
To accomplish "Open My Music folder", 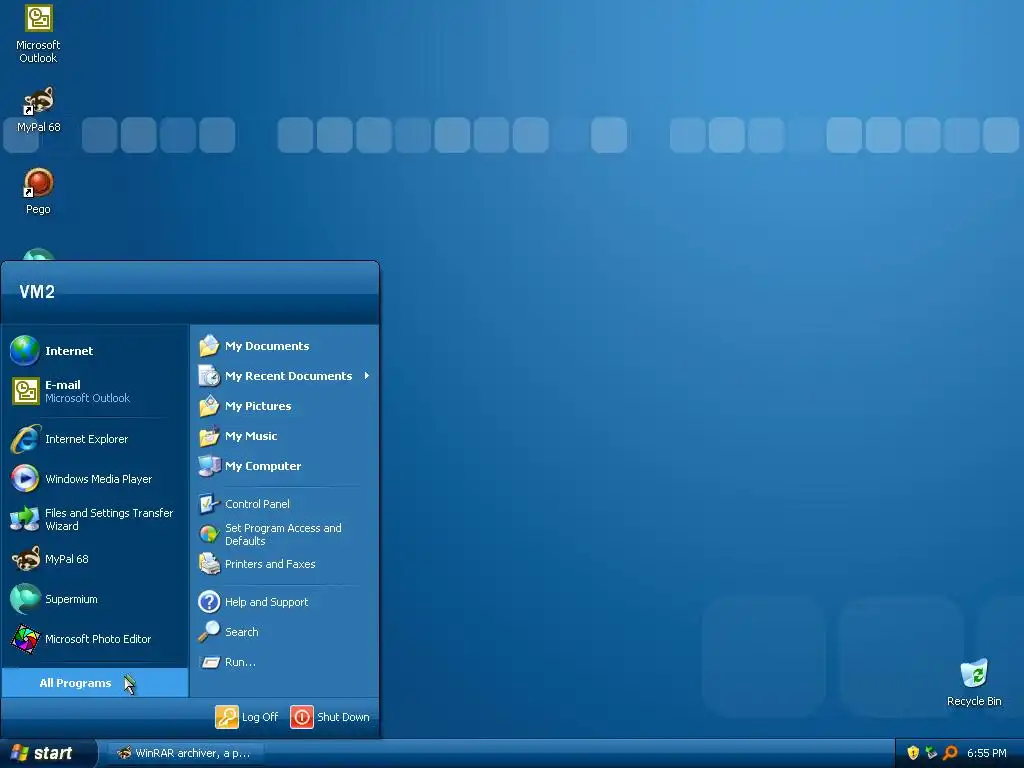I will (x=284, y=436).
